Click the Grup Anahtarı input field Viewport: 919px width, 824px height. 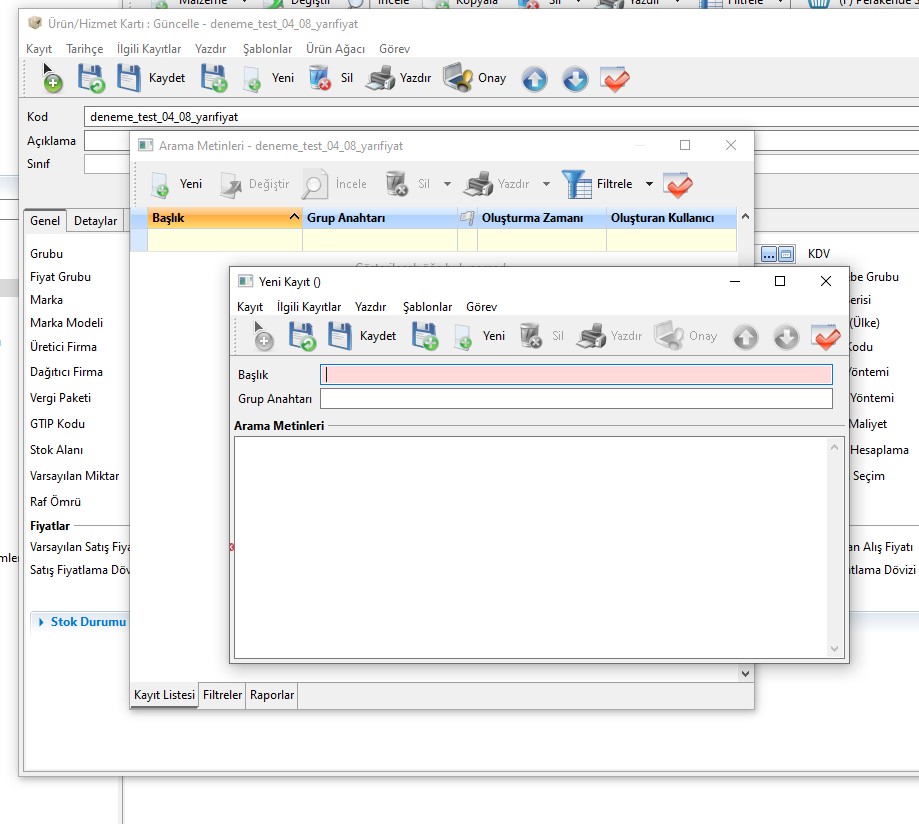point(575,399)
